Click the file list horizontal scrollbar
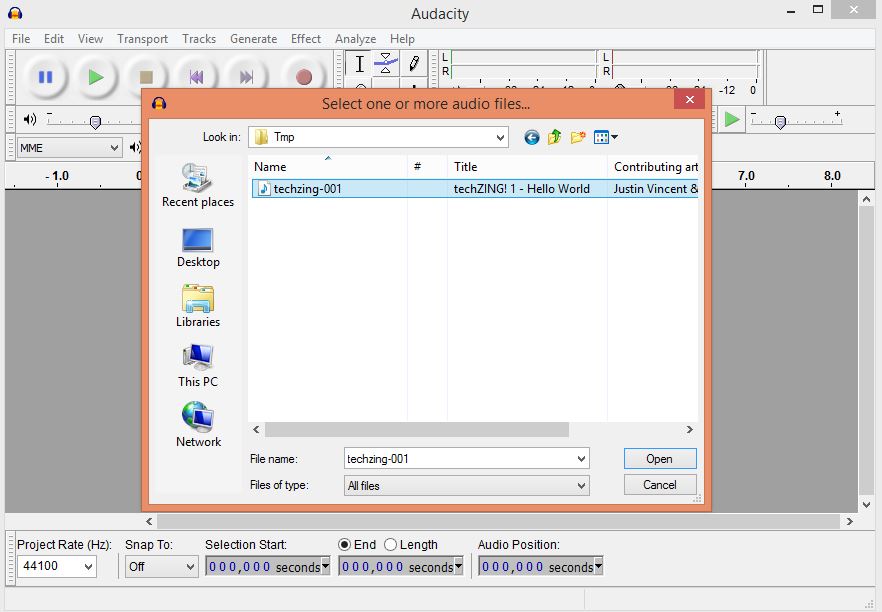 pos(417,430)
